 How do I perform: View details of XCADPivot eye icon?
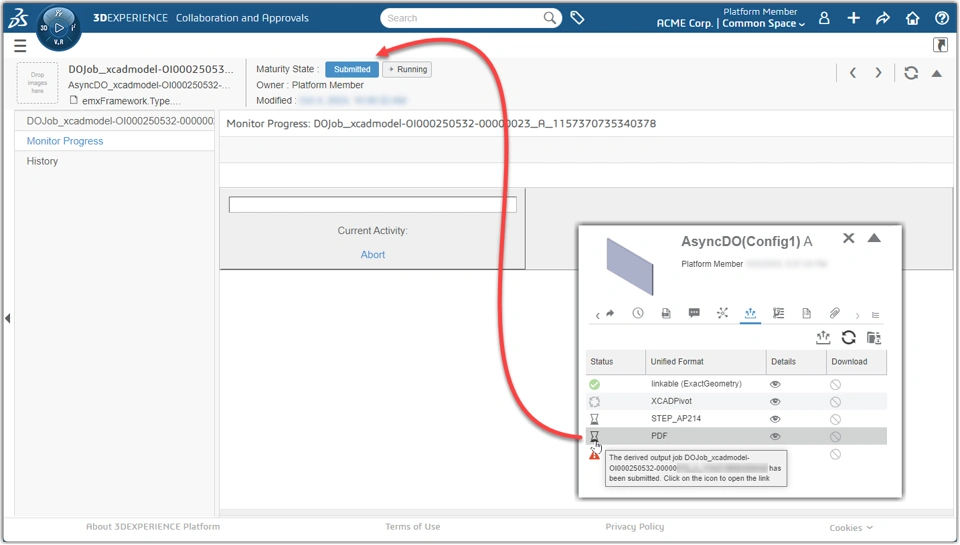click(775, 402)
